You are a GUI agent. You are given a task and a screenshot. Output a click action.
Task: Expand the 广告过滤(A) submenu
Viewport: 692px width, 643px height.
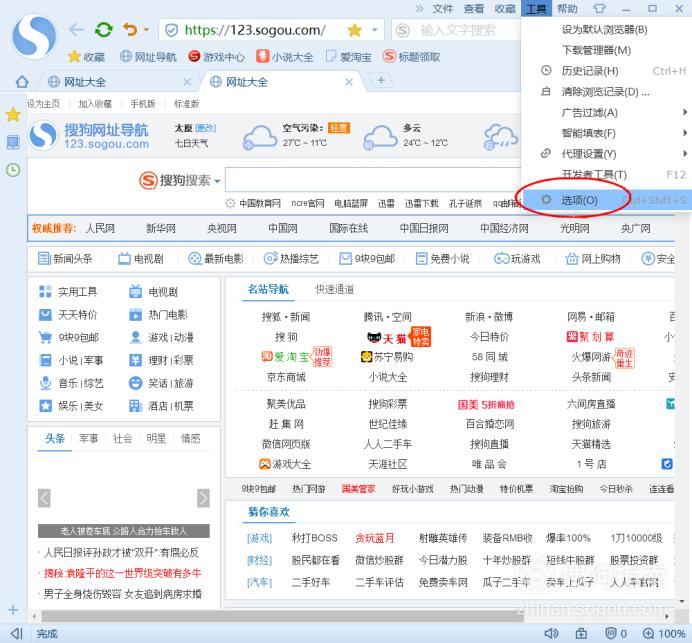(605, 113)
